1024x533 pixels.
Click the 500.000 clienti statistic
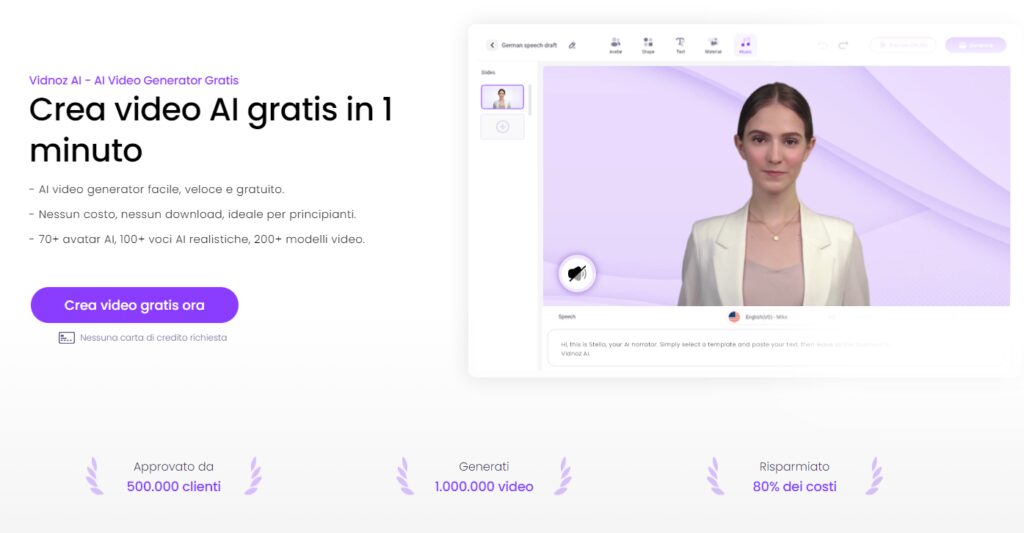point(174,487)
